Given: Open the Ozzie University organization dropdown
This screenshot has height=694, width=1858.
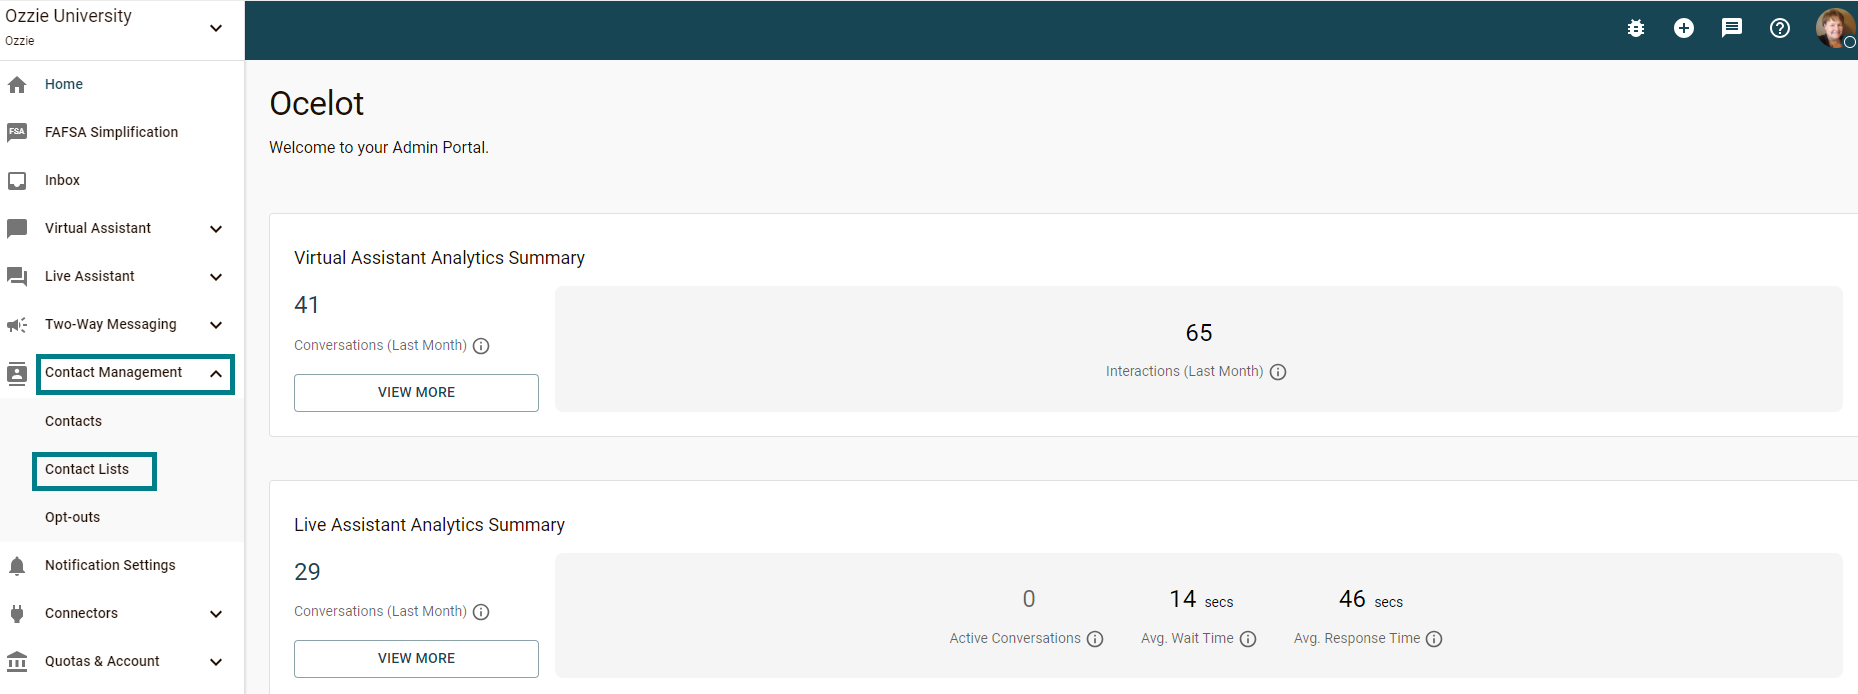Looking at the screenshot, I should point(216,28).
